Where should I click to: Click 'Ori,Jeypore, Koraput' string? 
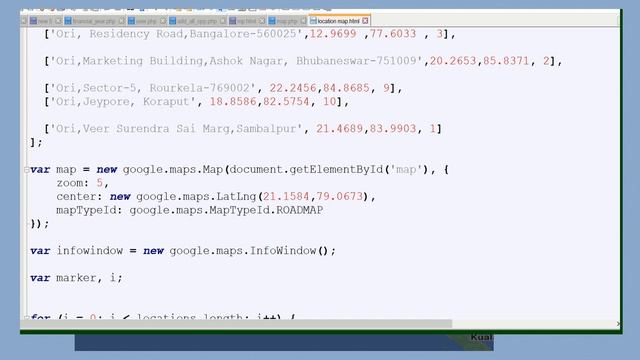122,101
